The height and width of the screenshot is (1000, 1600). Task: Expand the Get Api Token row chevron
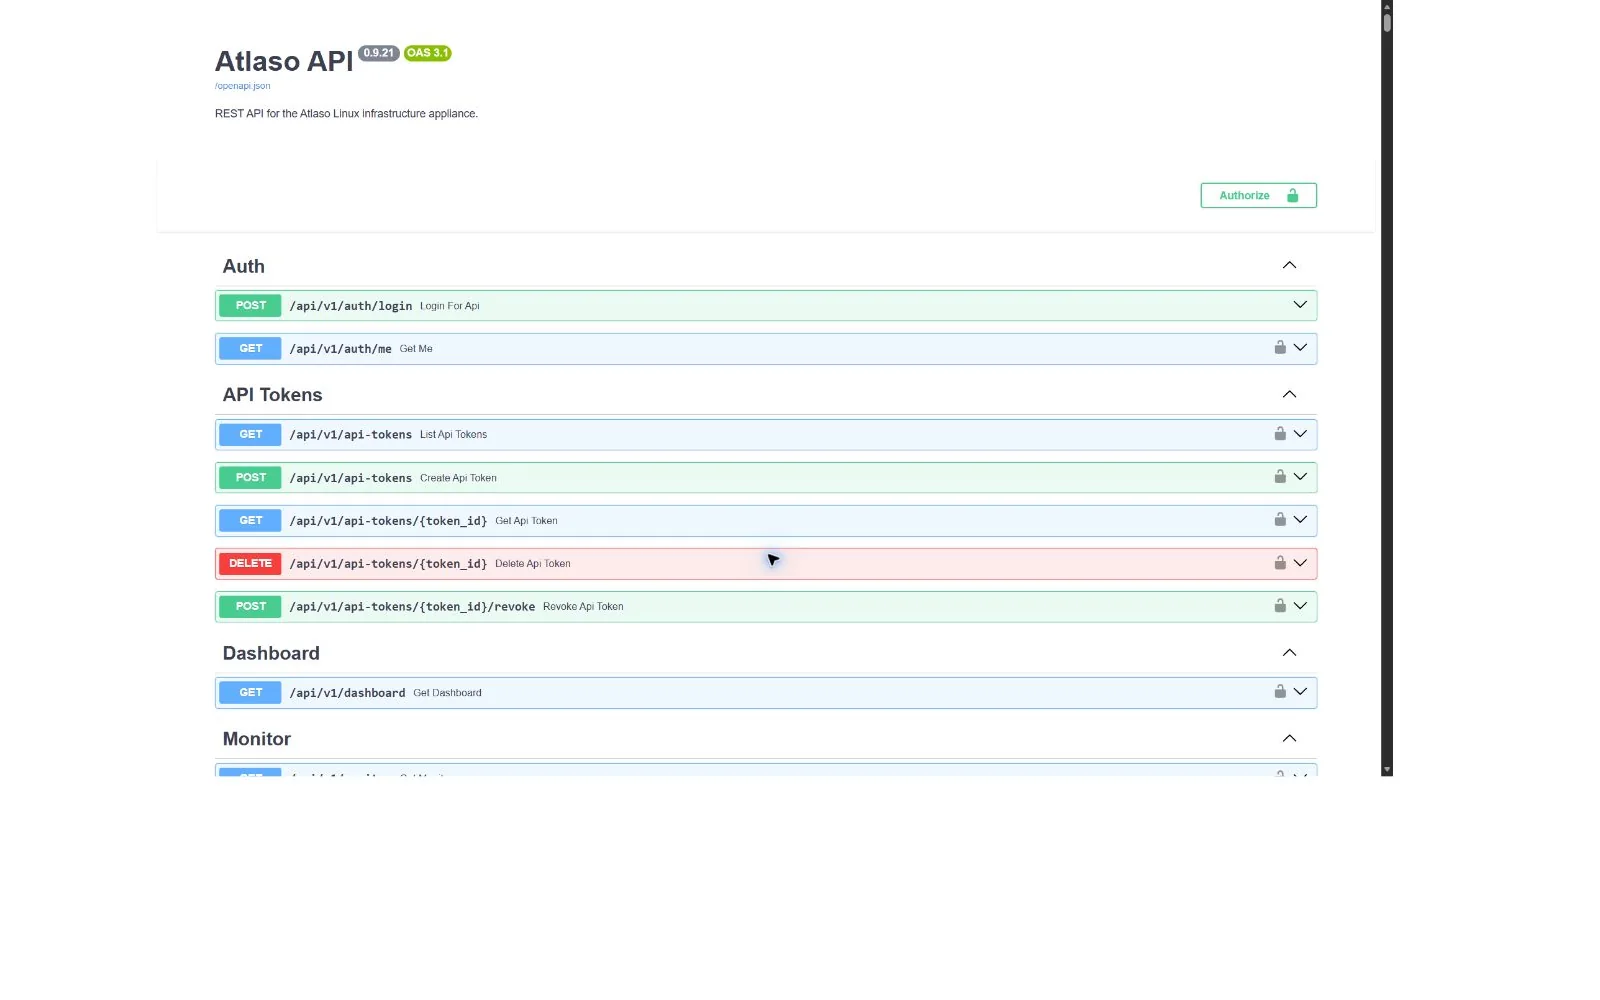pos(1300,520)
